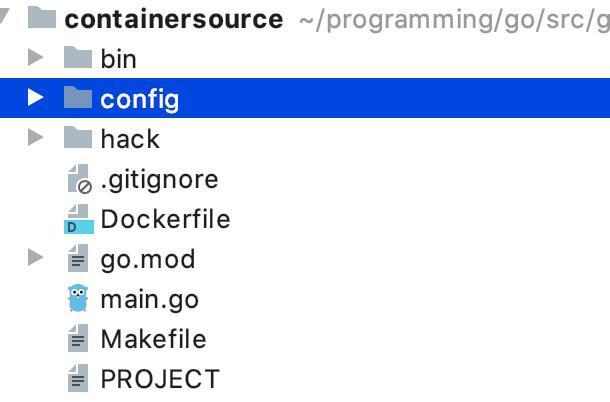
Task: Click the PROJECT file icon
Action: coord(78,378)
